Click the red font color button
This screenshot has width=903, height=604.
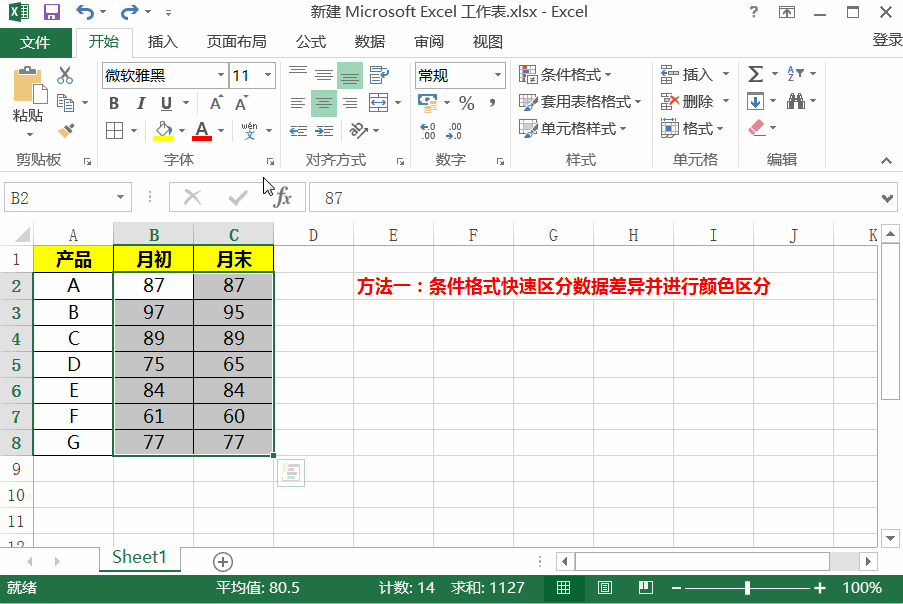pos(202,131)
